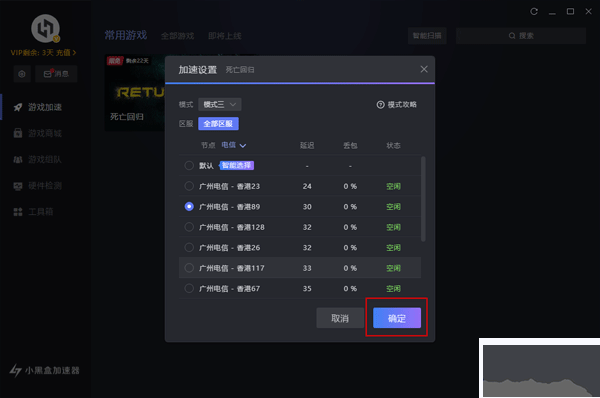The image size is (600, 398).
Task: Select the 默认 智能选择 radio button
Action: (x=189, y=165)
